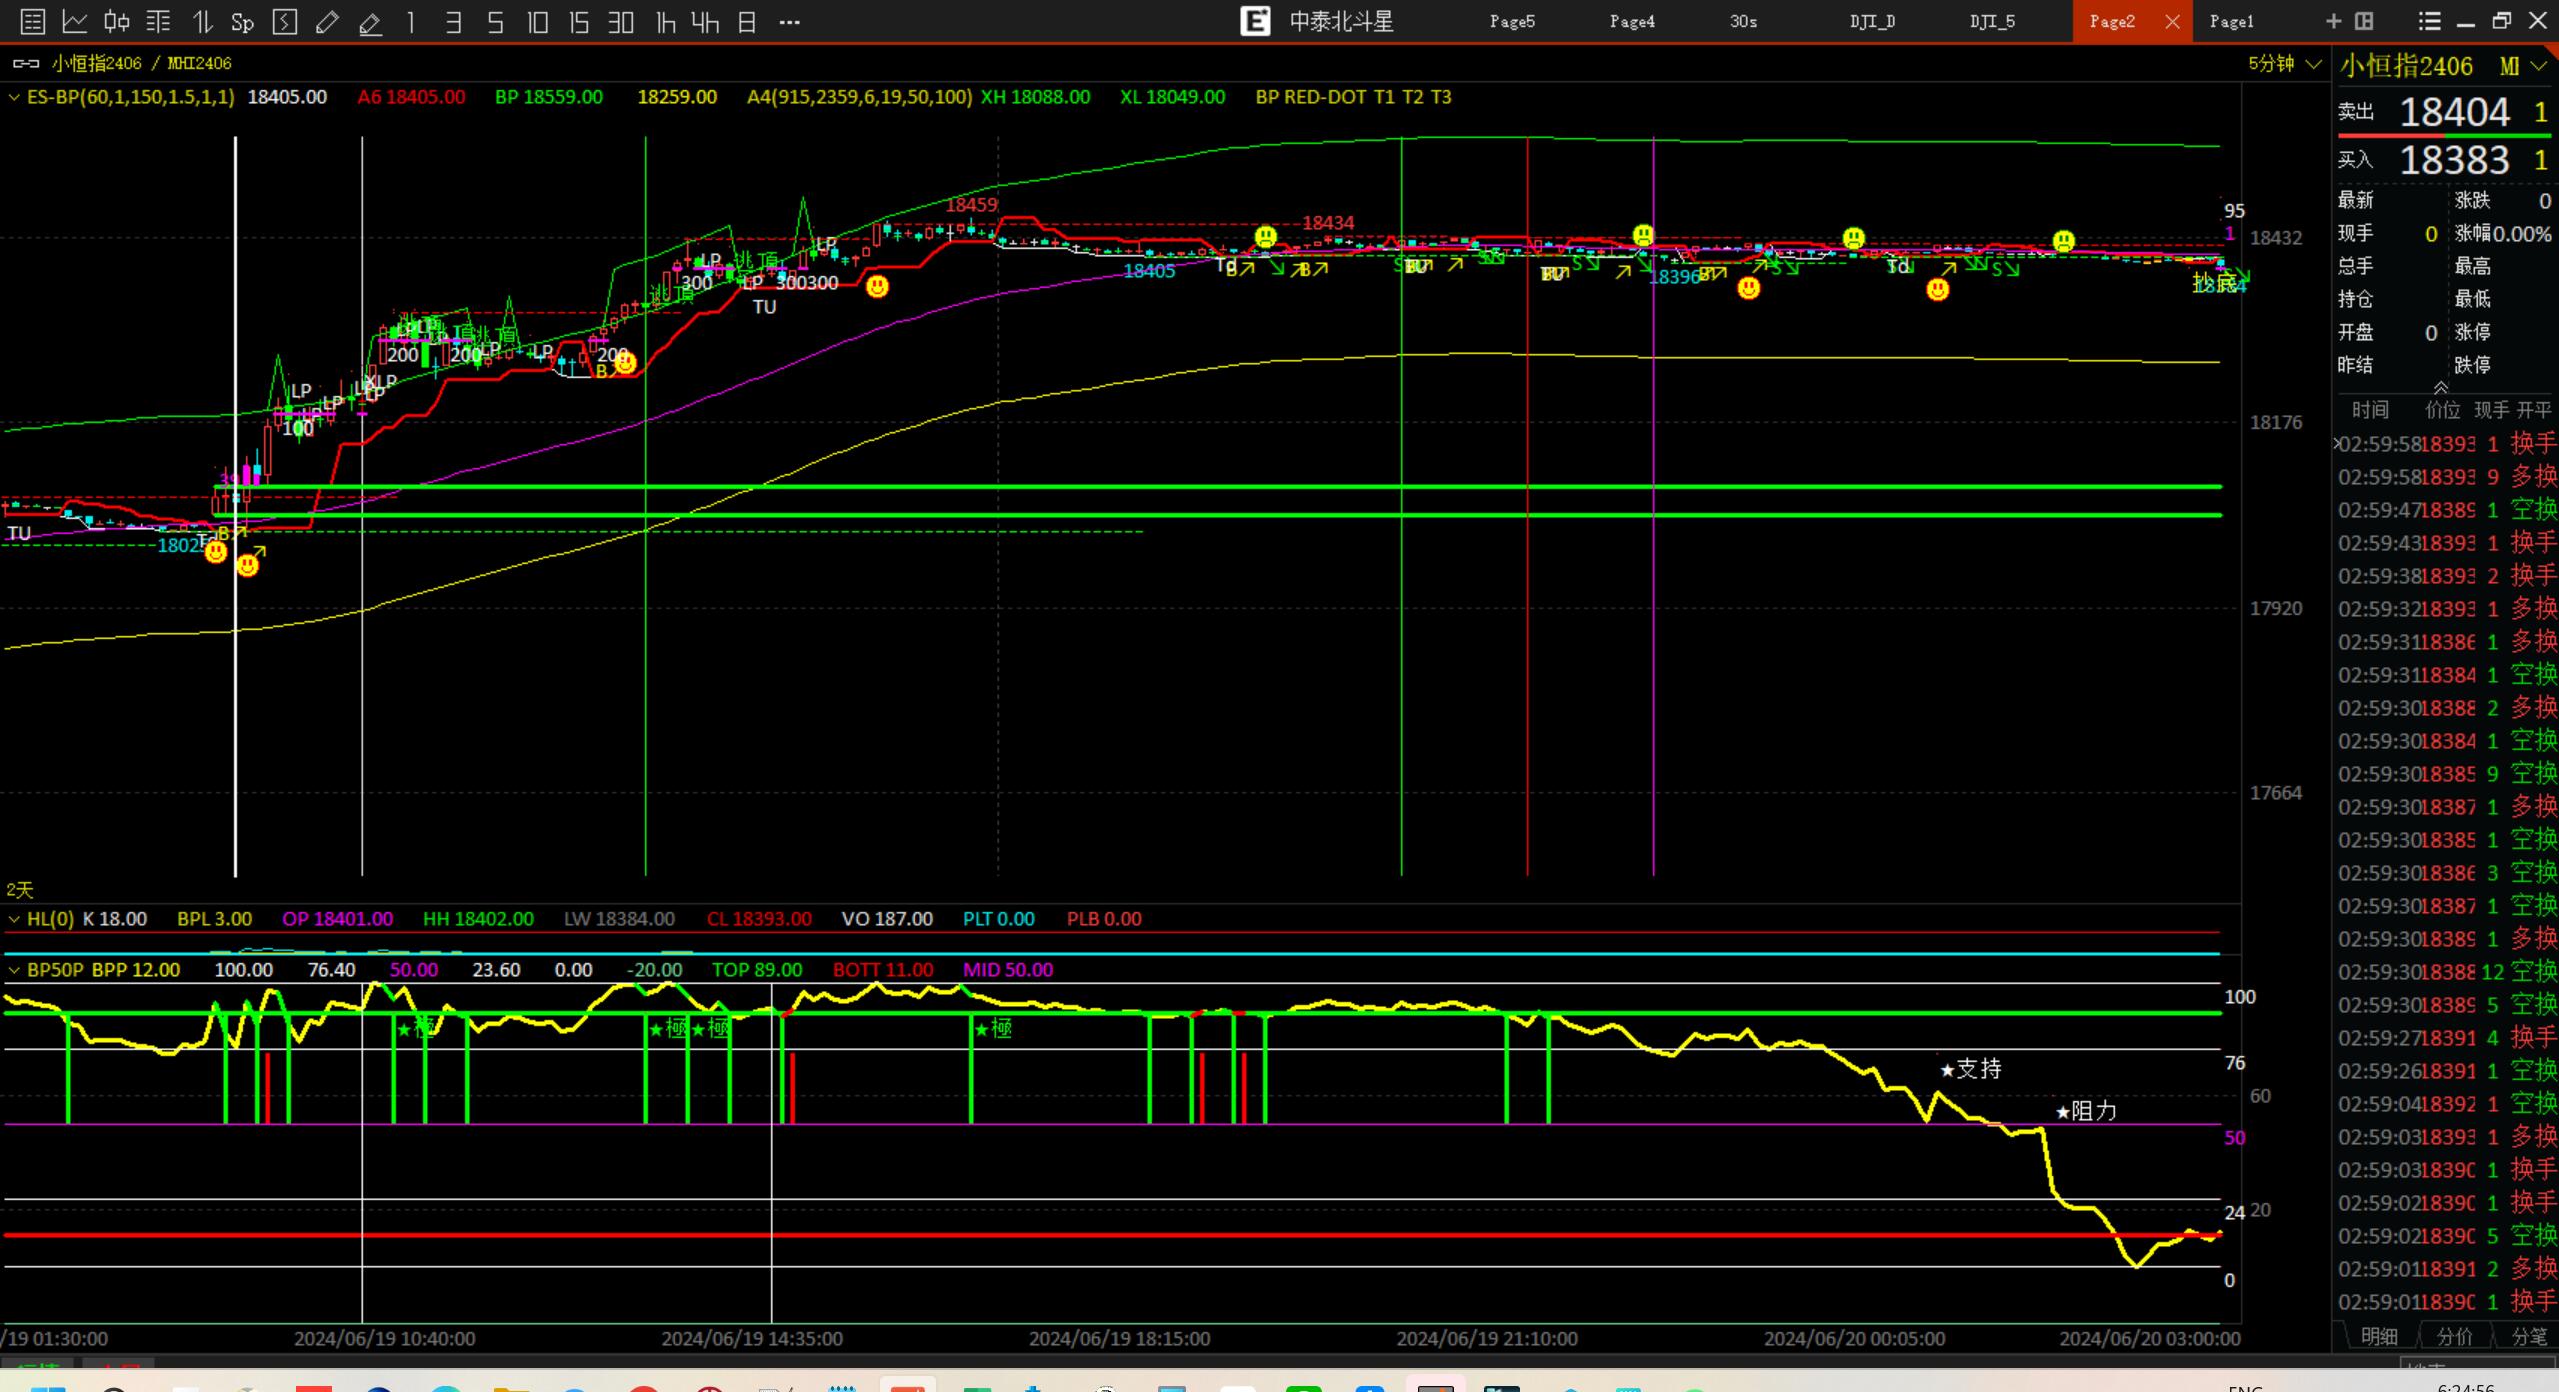Click the 18459 high price label
Screen dimensions: 2559x1392
coord(971,205)
